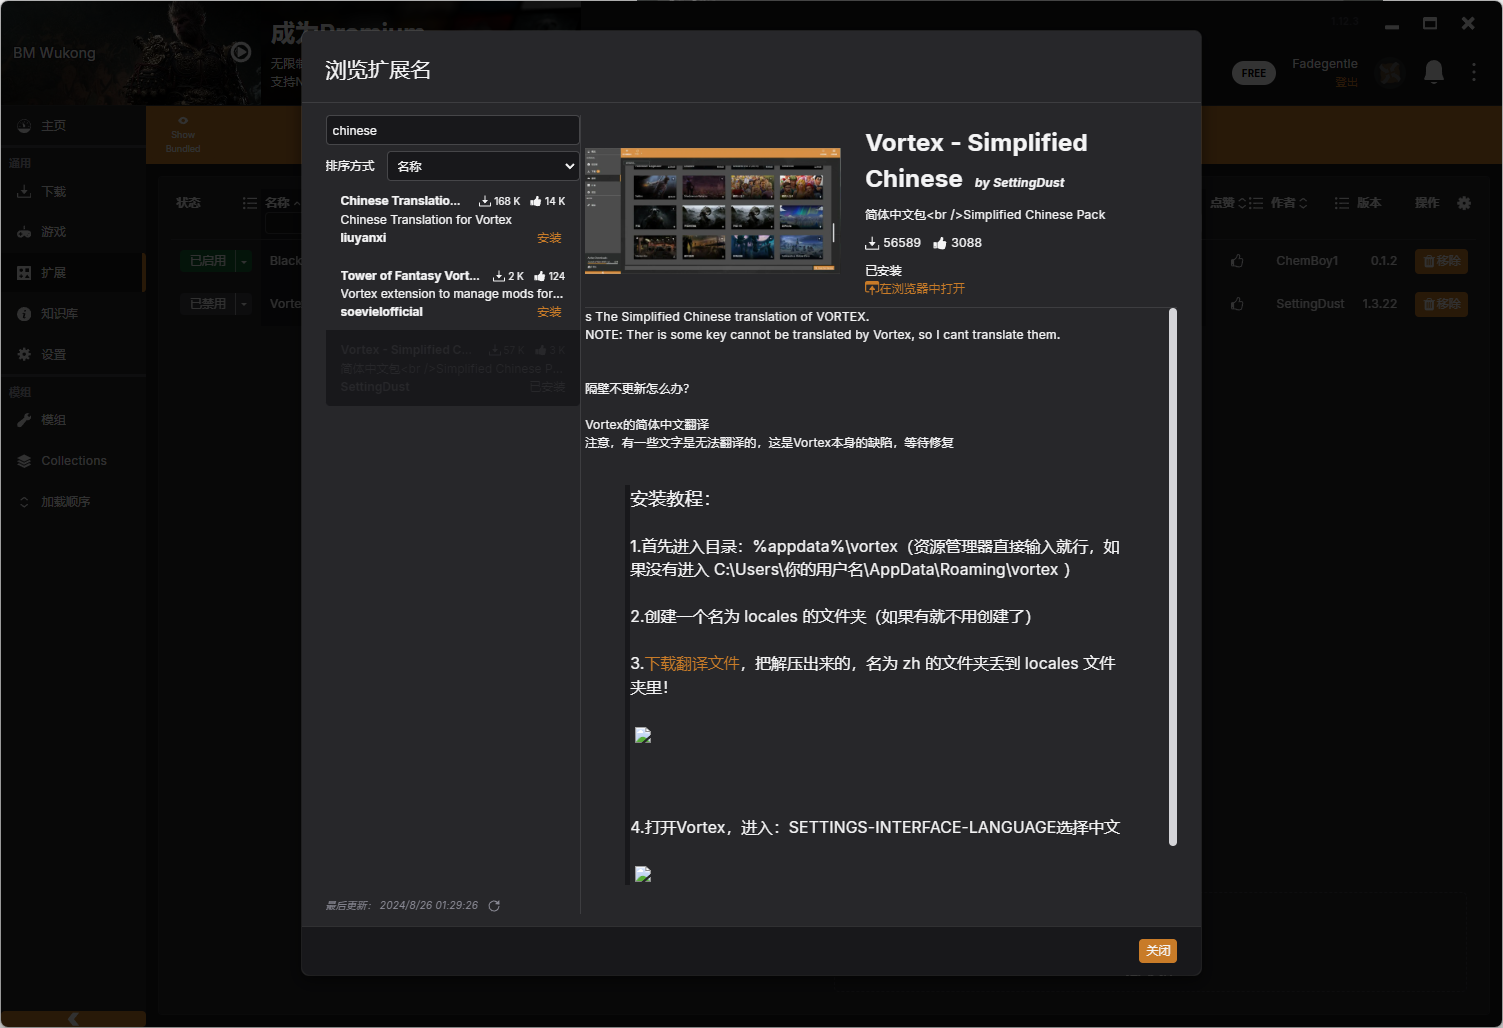Expand the dropdown arrow beside 已禁用
The width and height of the screenshot is (1503, 1028).
[243, 304]
